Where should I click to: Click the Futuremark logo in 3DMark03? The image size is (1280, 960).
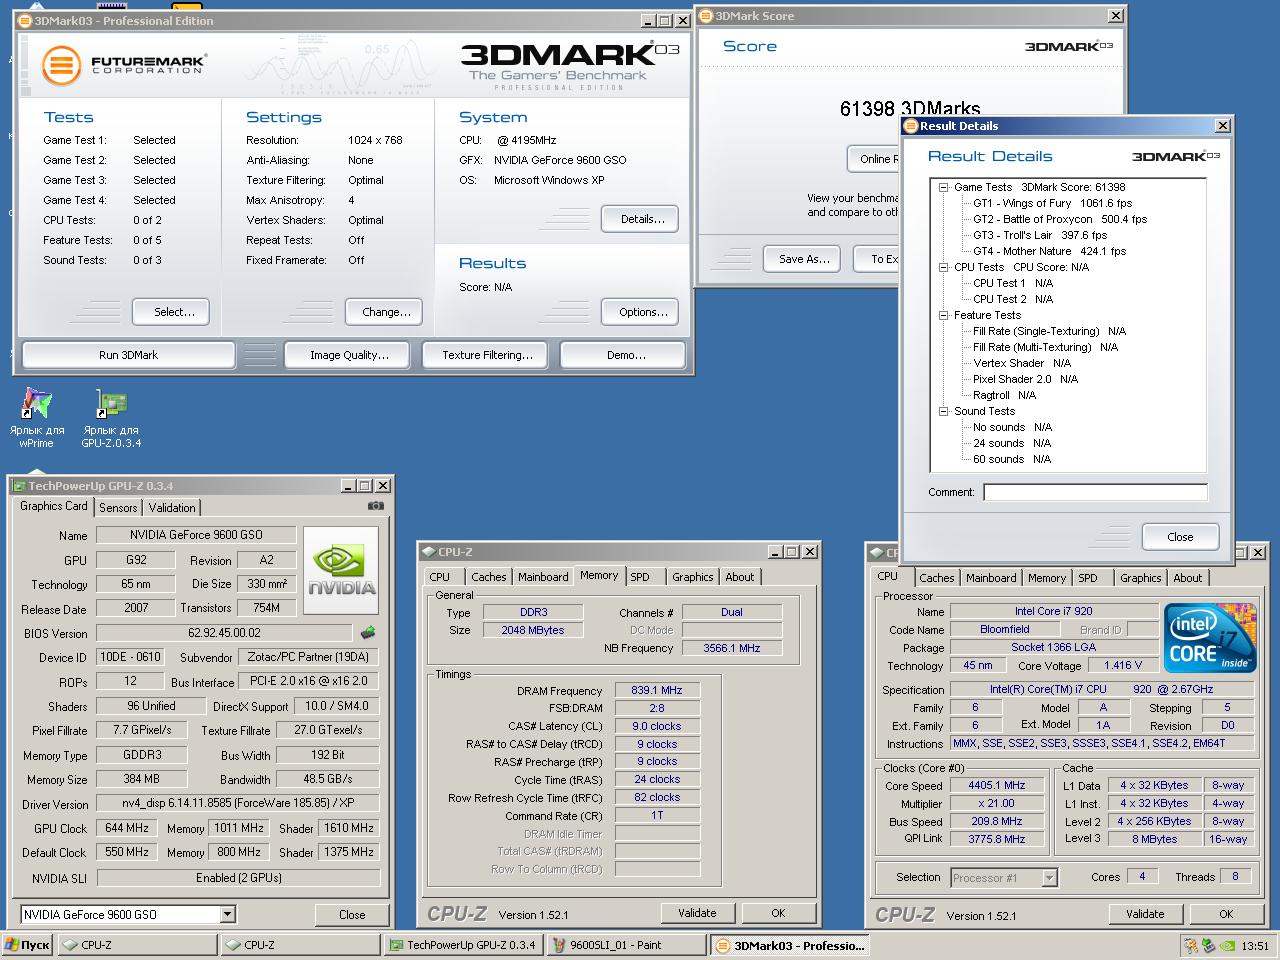tap(123, 65)
